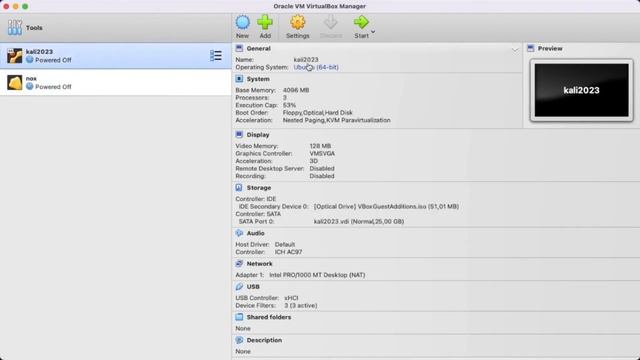640x360 pixels.
Task: Open the Network settings heading
Action: (259, 264)
